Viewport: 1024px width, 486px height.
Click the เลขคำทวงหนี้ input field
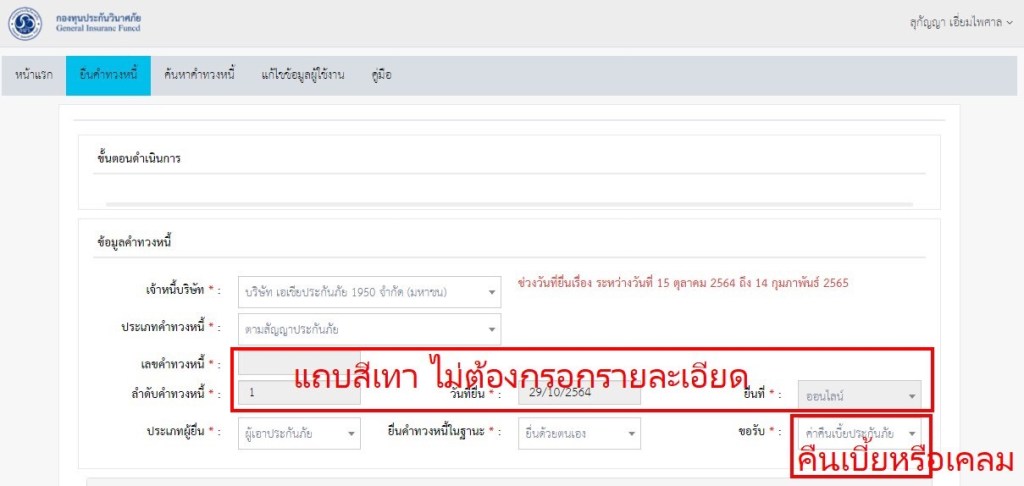[x=299, y=362]
